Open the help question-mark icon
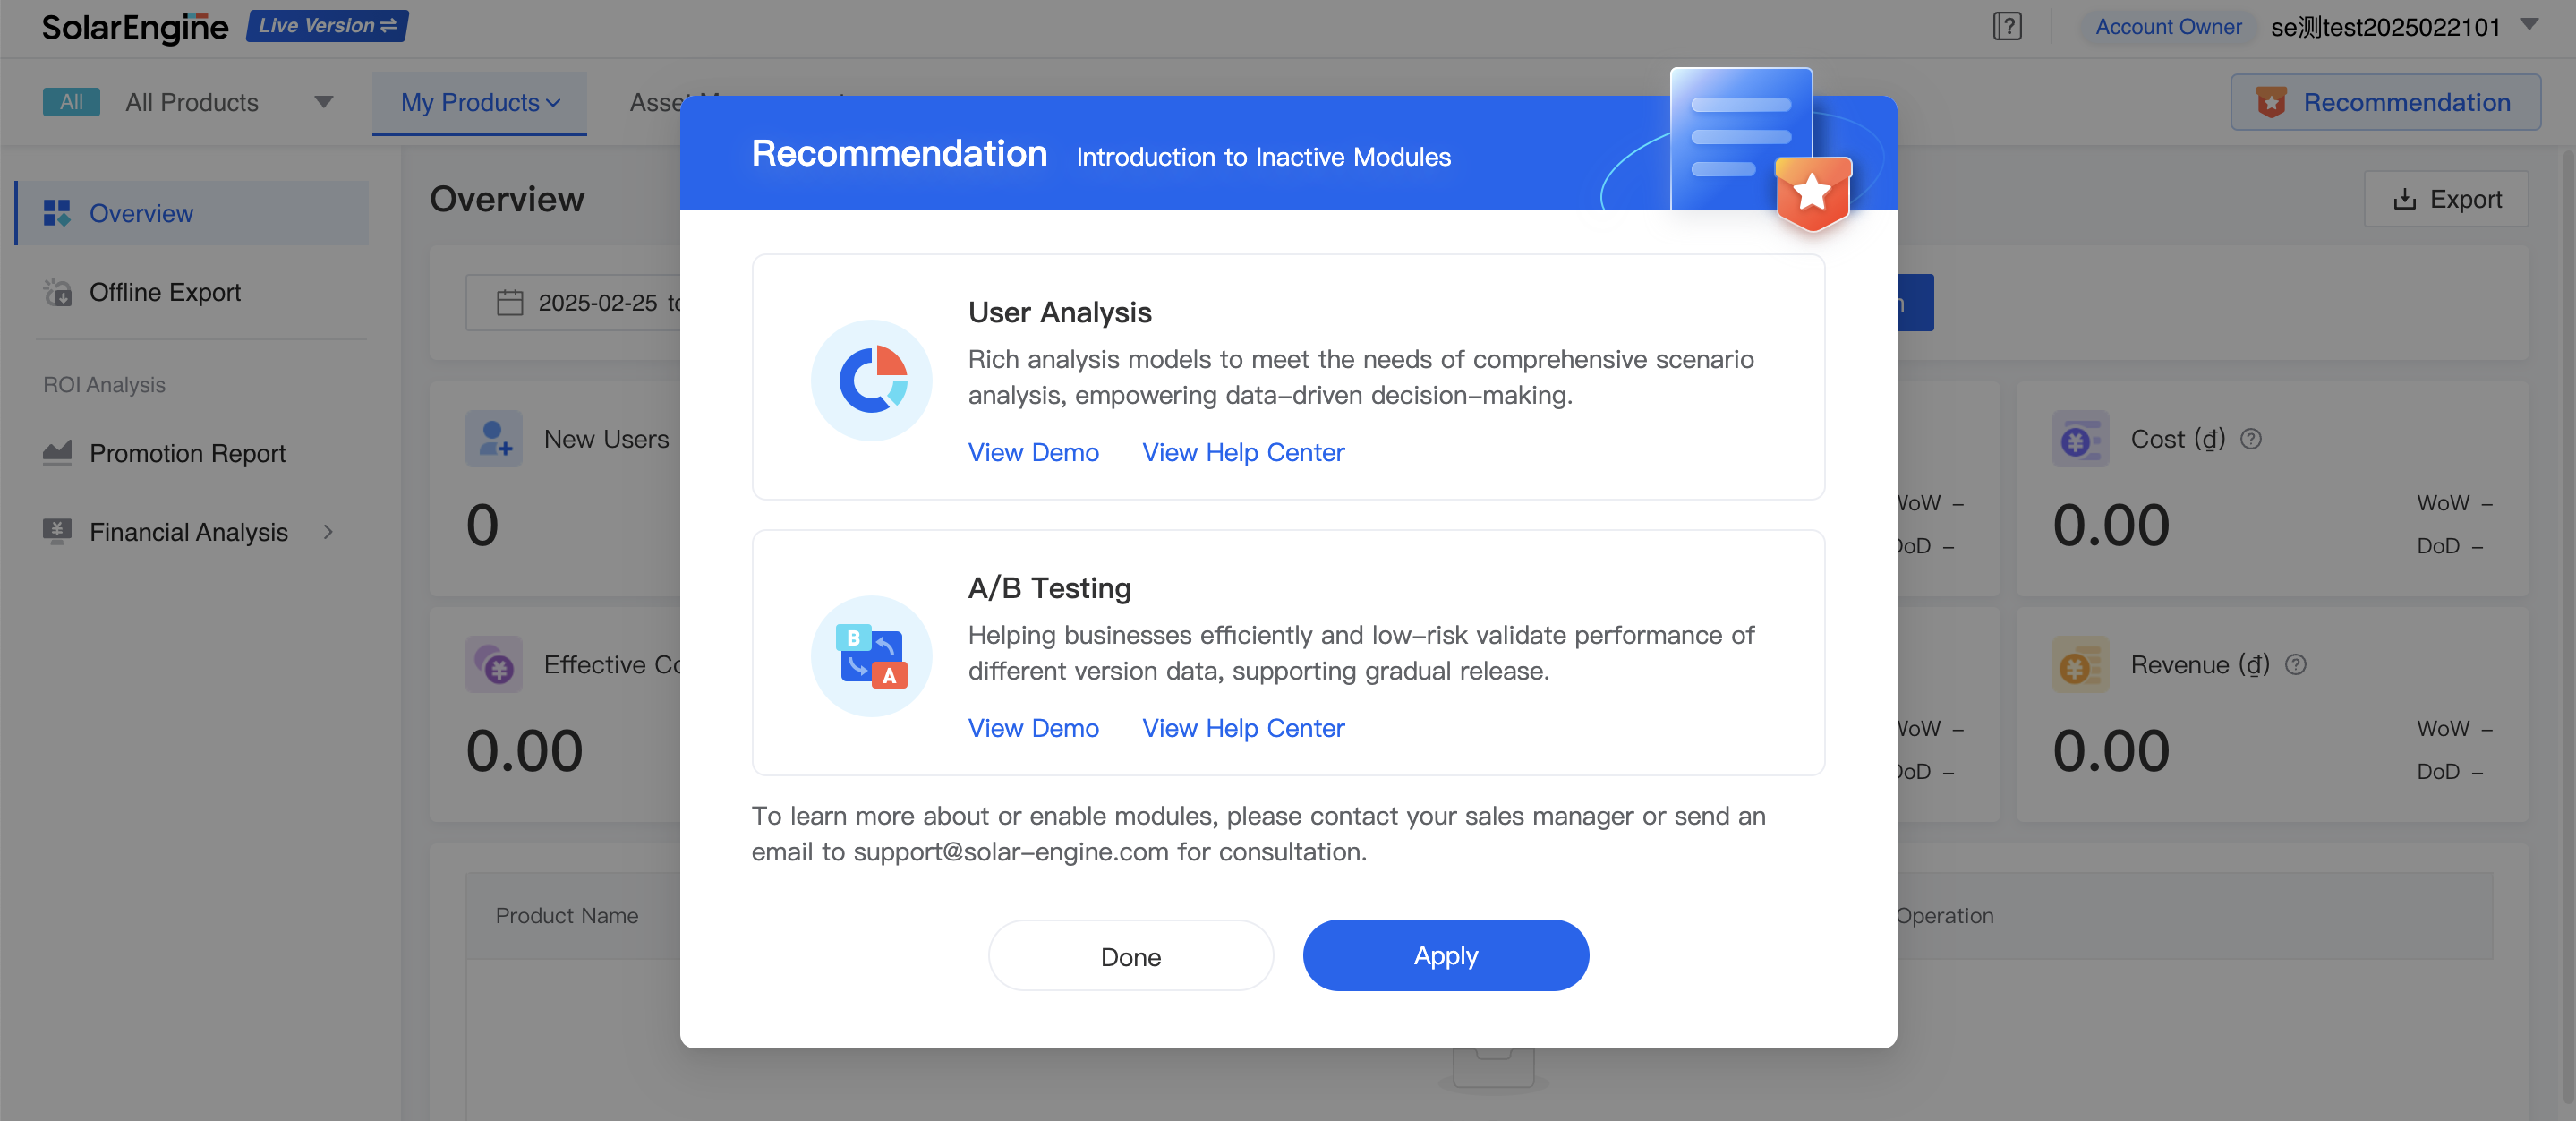The image size is (2576, 1121). tap(2007, 27)
